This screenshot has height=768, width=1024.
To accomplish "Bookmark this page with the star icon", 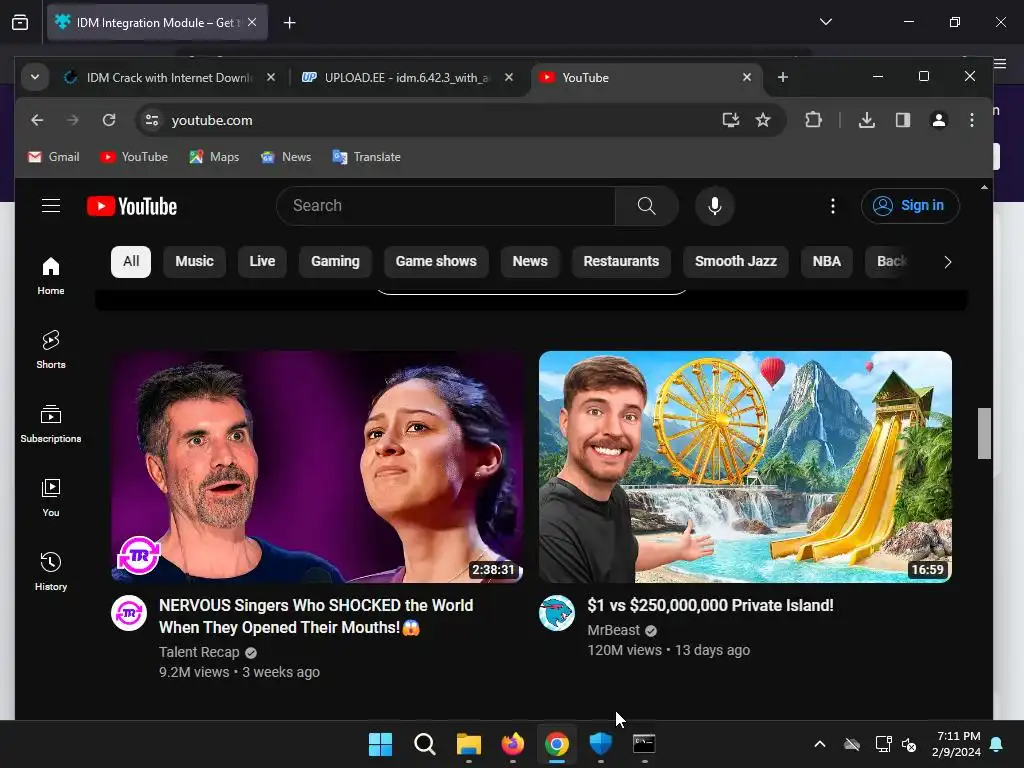I will pyautogui.click(x=763, y=120).
